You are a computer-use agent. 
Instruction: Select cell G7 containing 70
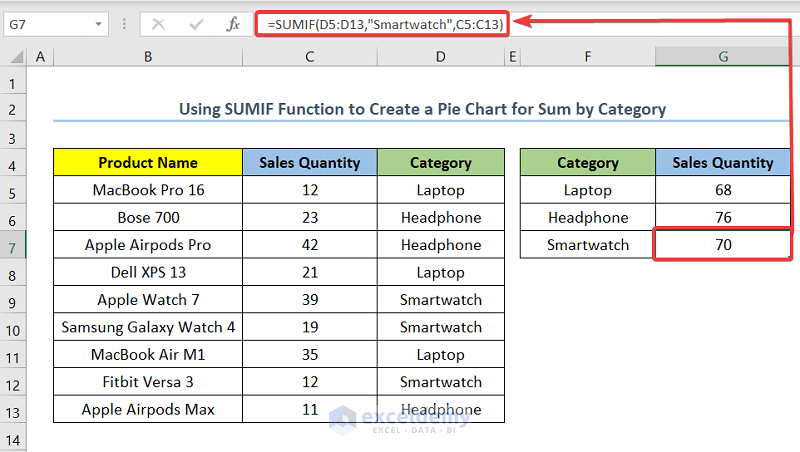coord(722,245)
